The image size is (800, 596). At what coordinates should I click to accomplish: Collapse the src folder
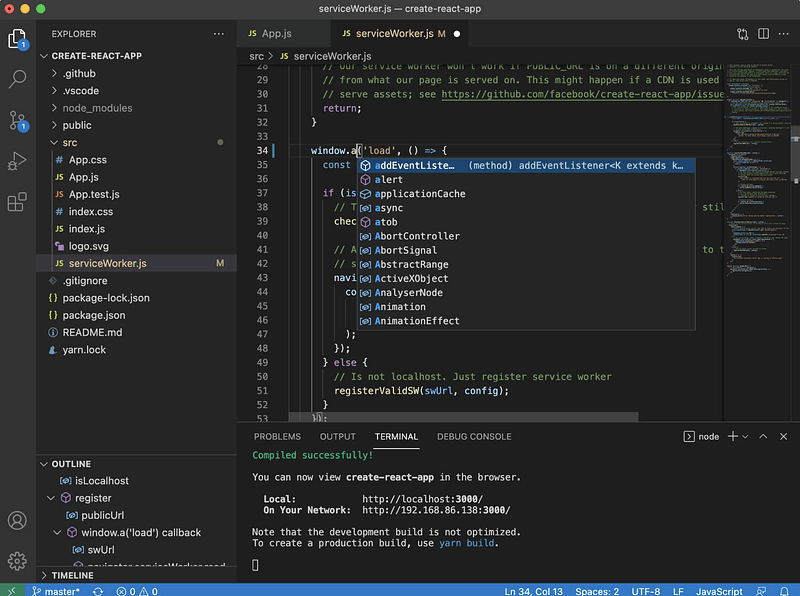(69, 143)
